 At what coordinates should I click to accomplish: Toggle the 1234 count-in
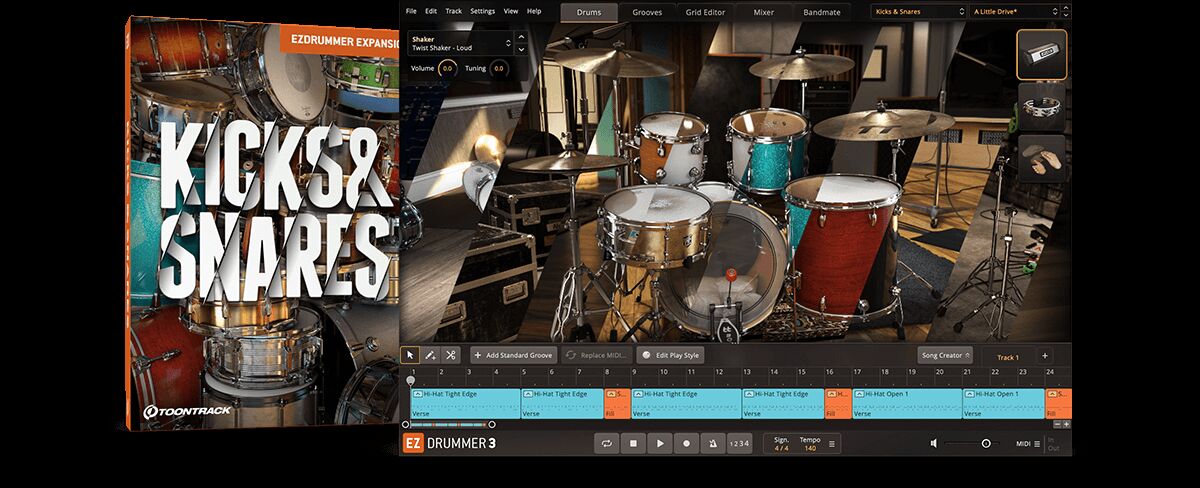coord(738,443)
